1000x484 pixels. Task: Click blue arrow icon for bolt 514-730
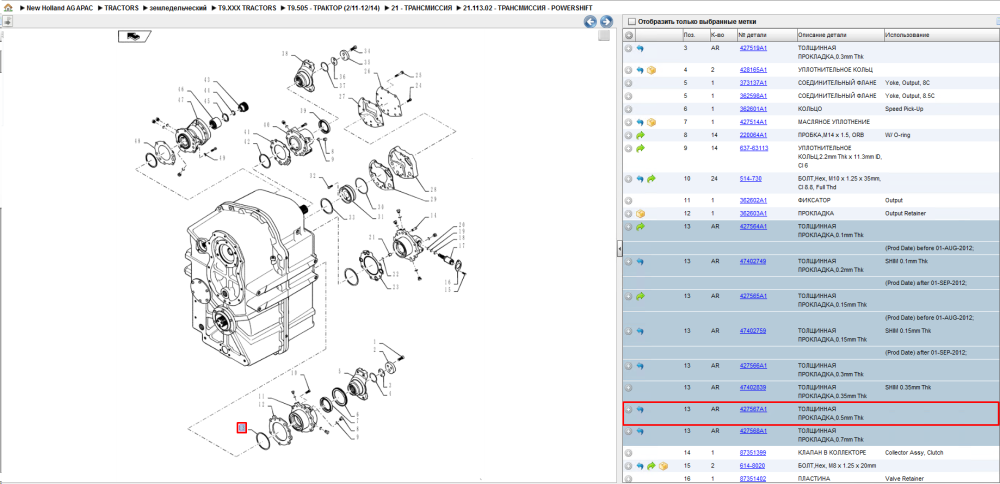(640, 179)
